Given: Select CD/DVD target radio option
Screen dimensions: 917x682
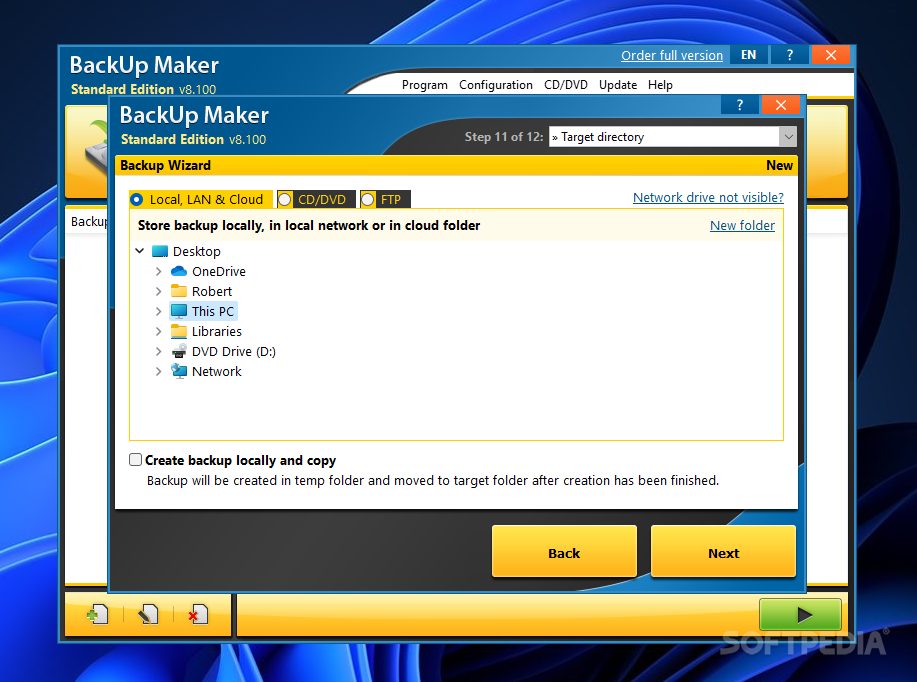Looking at the screenshot, I should click(x=285, y=199).
